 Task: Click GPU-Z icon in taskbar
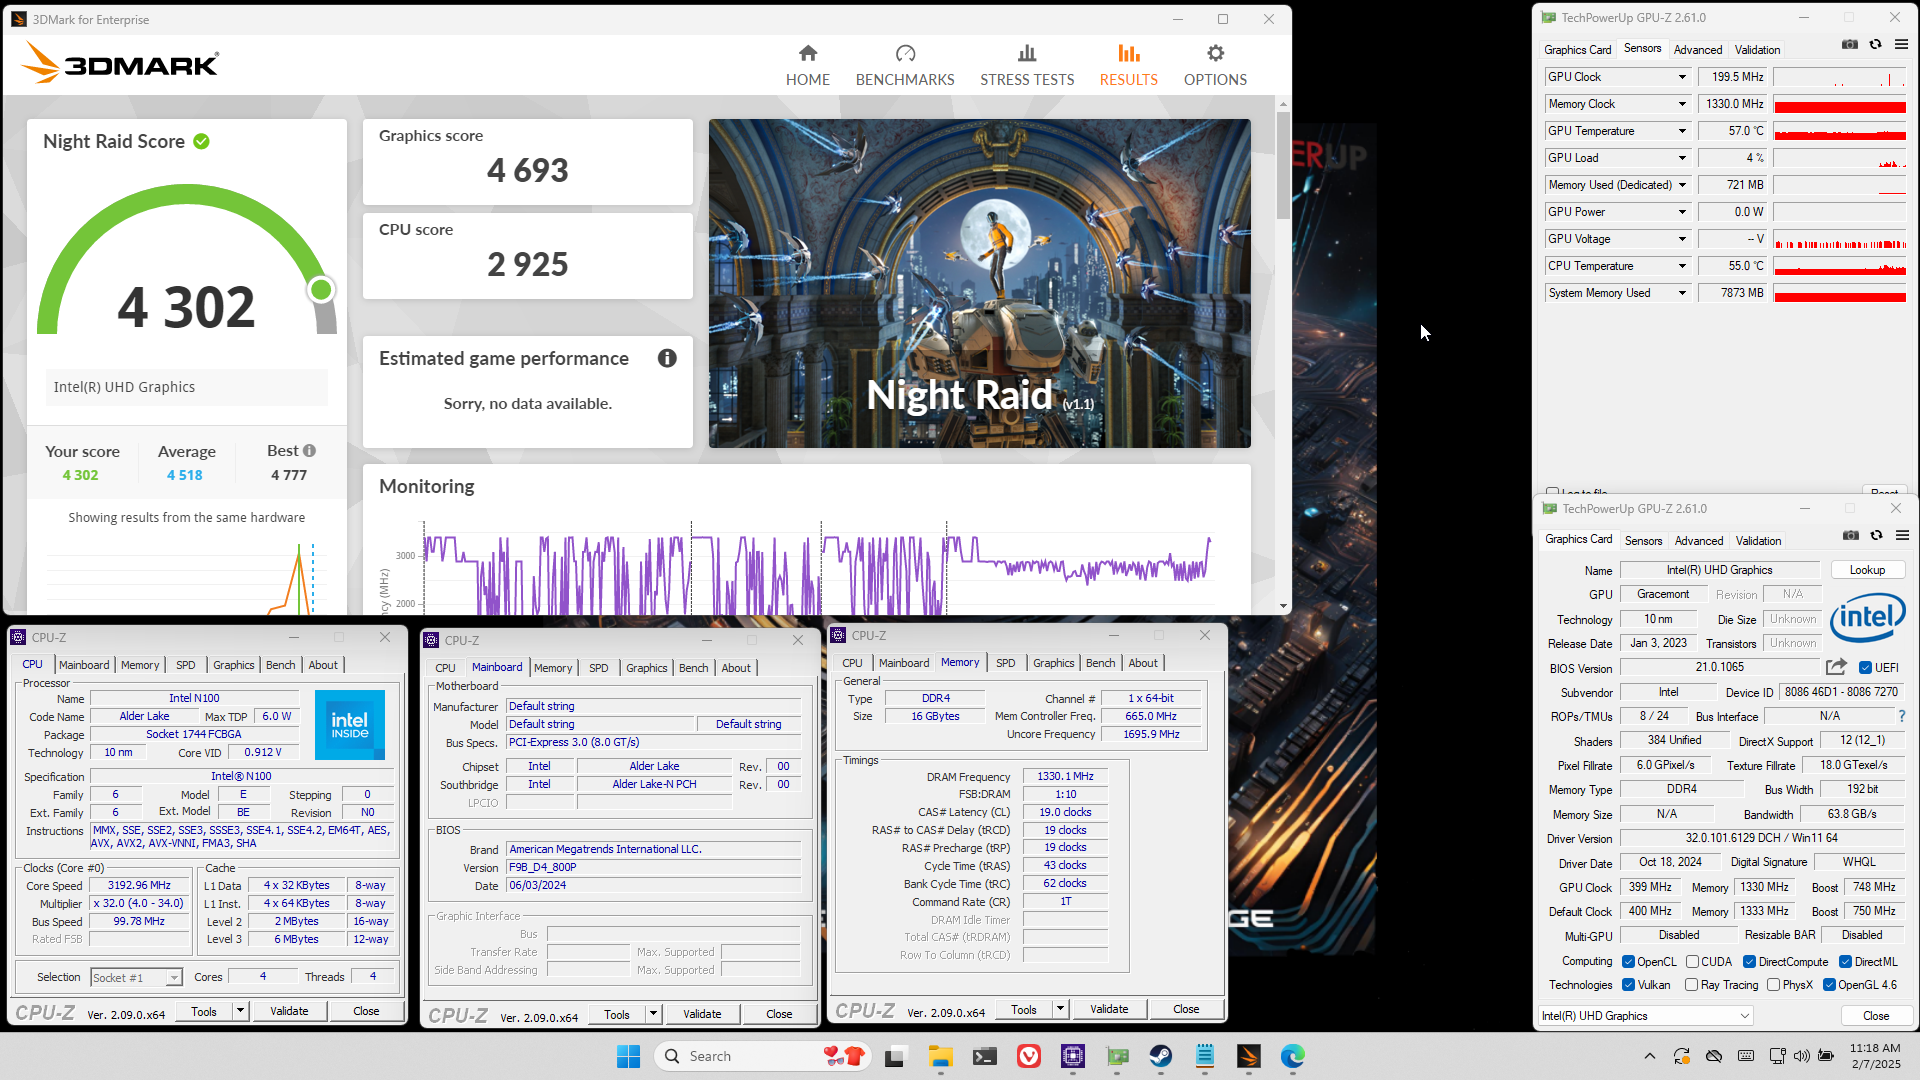coord(1117,1056)
